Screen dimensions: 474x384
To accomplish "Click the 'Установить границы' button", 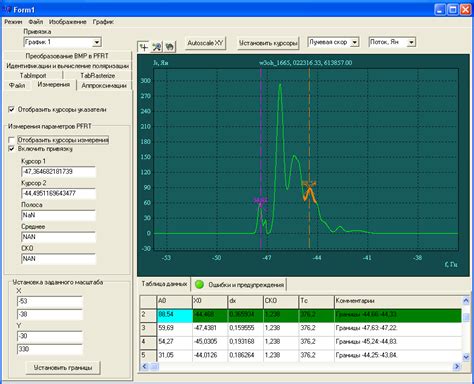I will [x=63, y=368].
